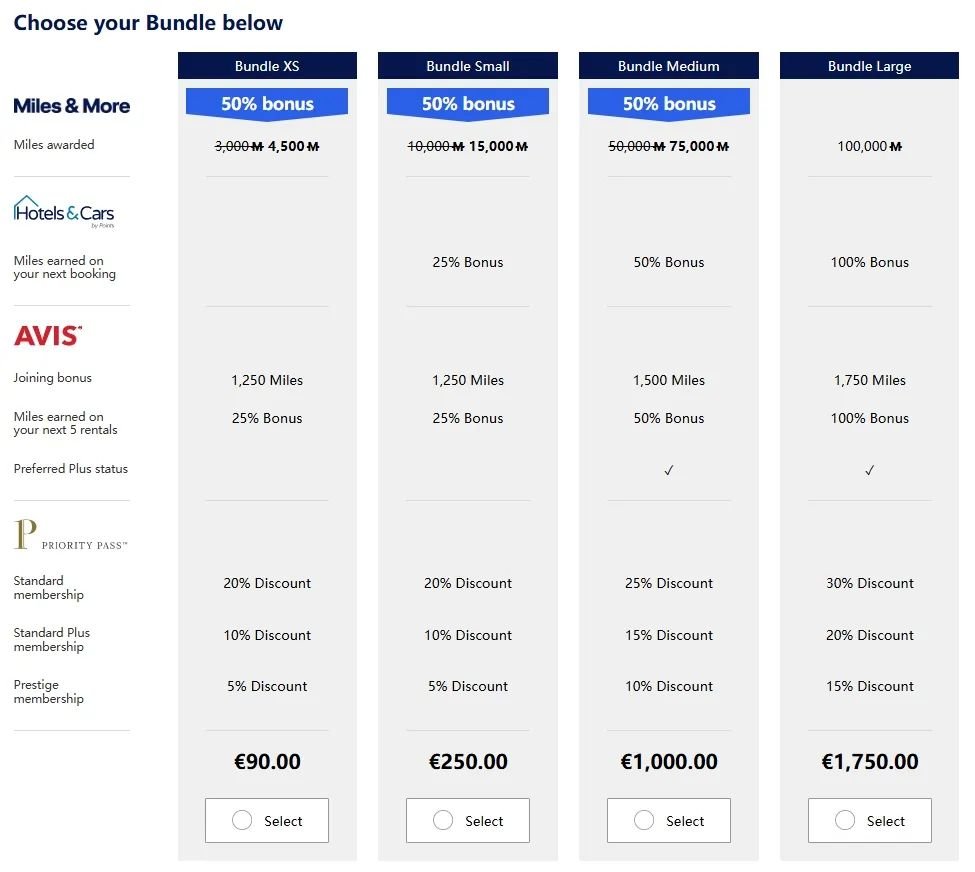Click the Bundle Small 50% bonus banner
975x872 pixels.
pyautogui.click(x=468, y=103)
